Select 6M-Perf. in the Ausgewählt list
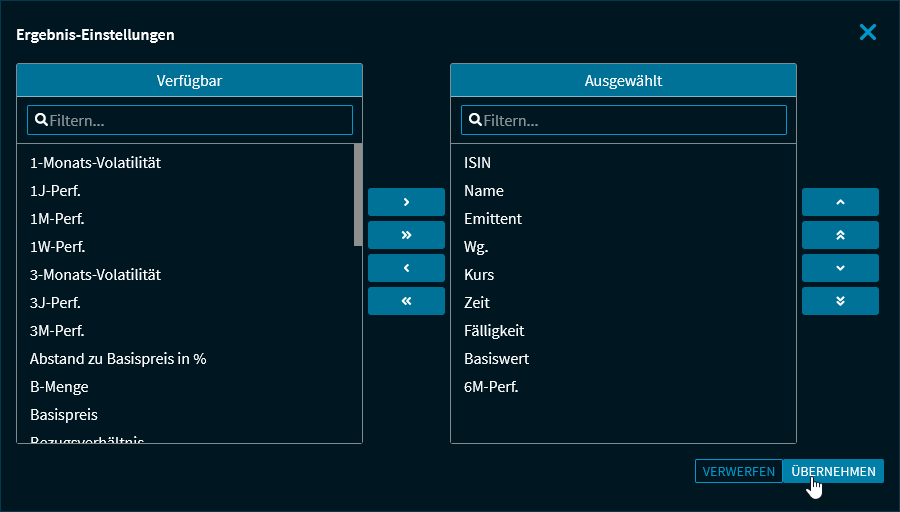The width and height of the screenshot is (900, 512). [x=491, y=386]
